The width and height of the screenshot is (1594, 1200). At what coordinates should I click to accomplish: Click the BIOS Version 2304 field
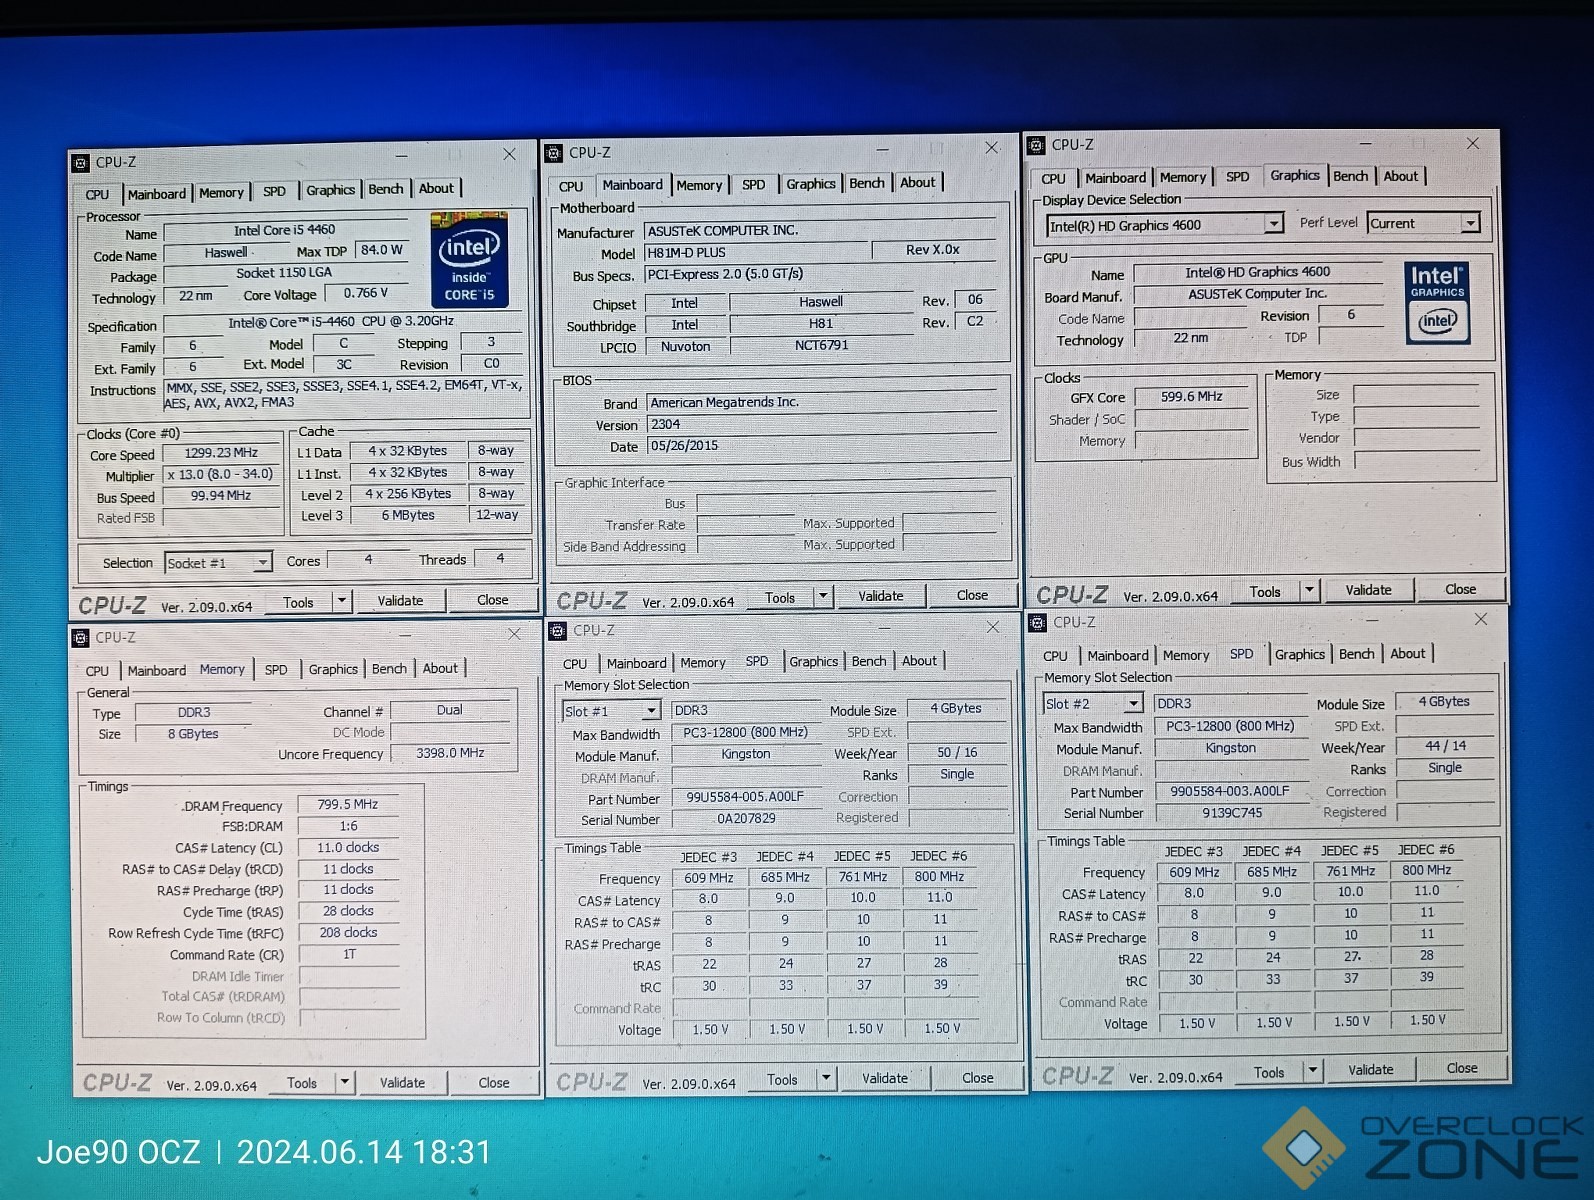click(821, 424)
